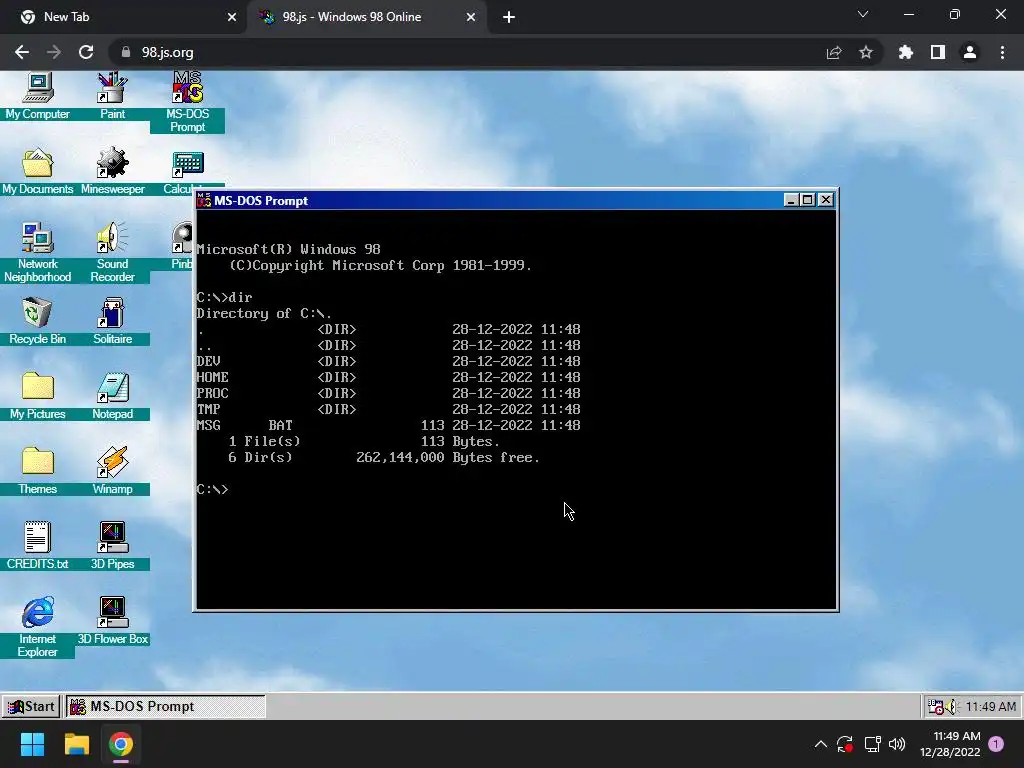Click Win98 tray volume speaker icon

point(952,707)
